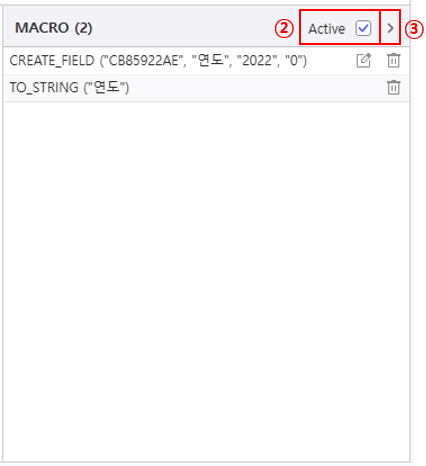Screen dimensions: 426x466
Task: Click the "2022" value in CREATE_FIELD macro
Action: 257,61
